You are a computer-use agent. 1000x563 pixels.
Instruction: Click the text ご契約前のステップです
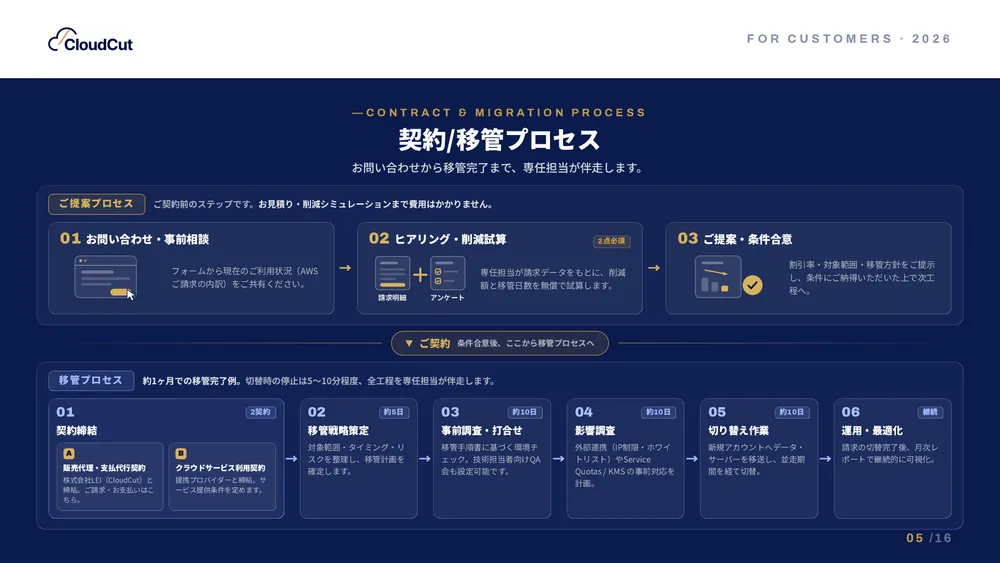(204, 205)
